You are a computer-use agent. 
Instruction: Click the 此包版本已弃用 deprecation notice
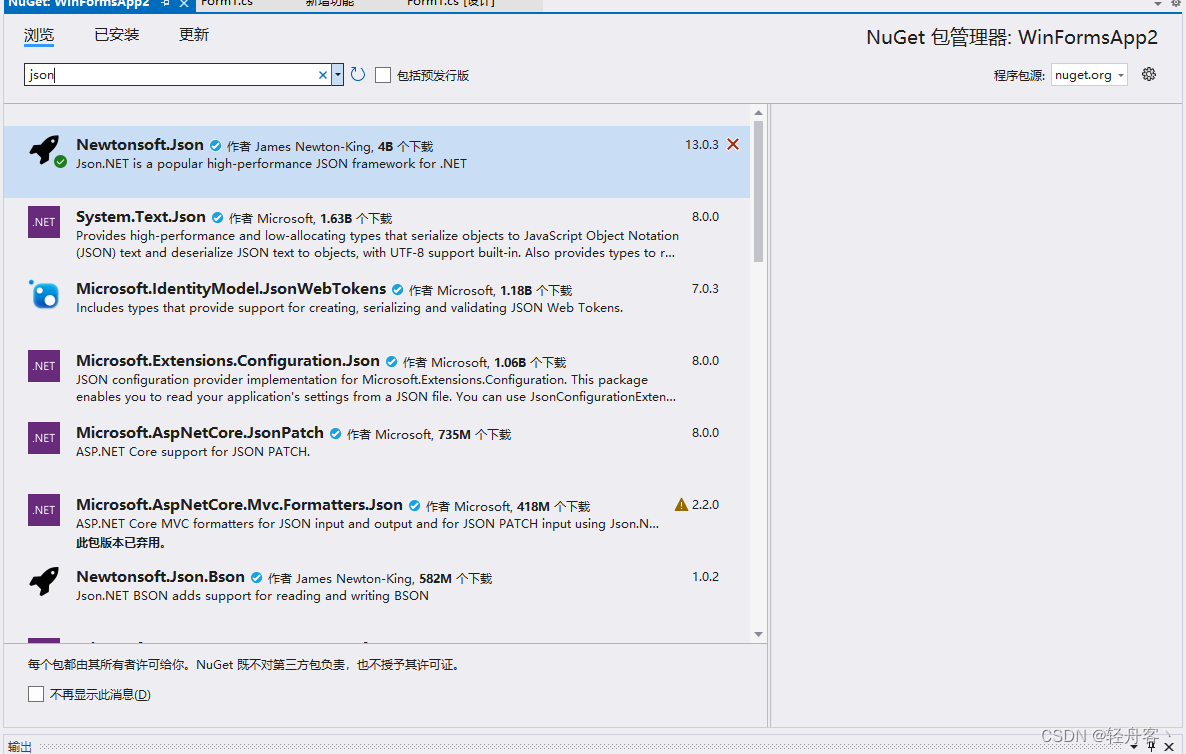120,543
